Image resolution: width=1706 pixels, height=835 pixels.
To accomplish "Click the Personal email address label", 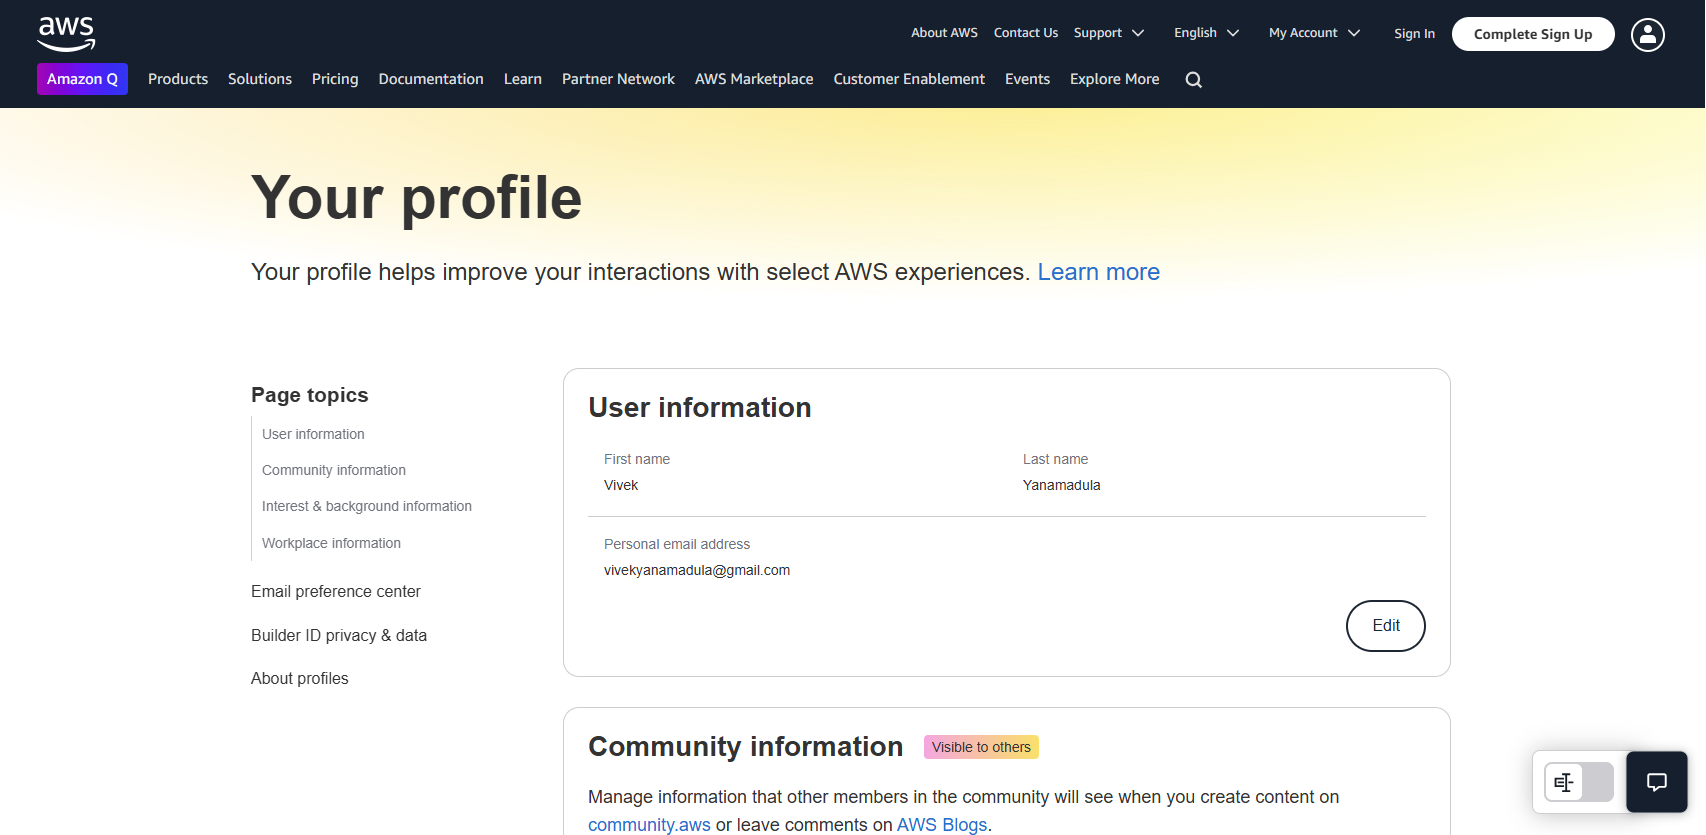I will tap(677, 544).
